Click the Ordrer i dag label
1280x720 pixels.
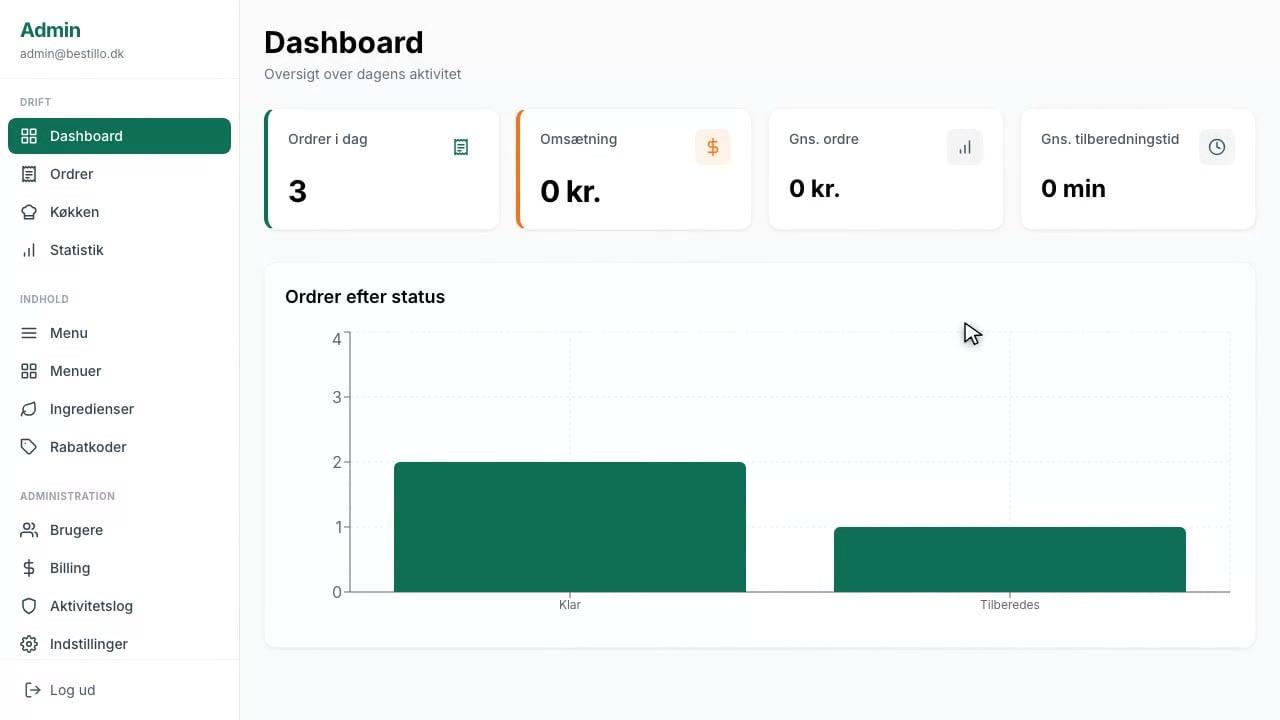pos(328,139)
